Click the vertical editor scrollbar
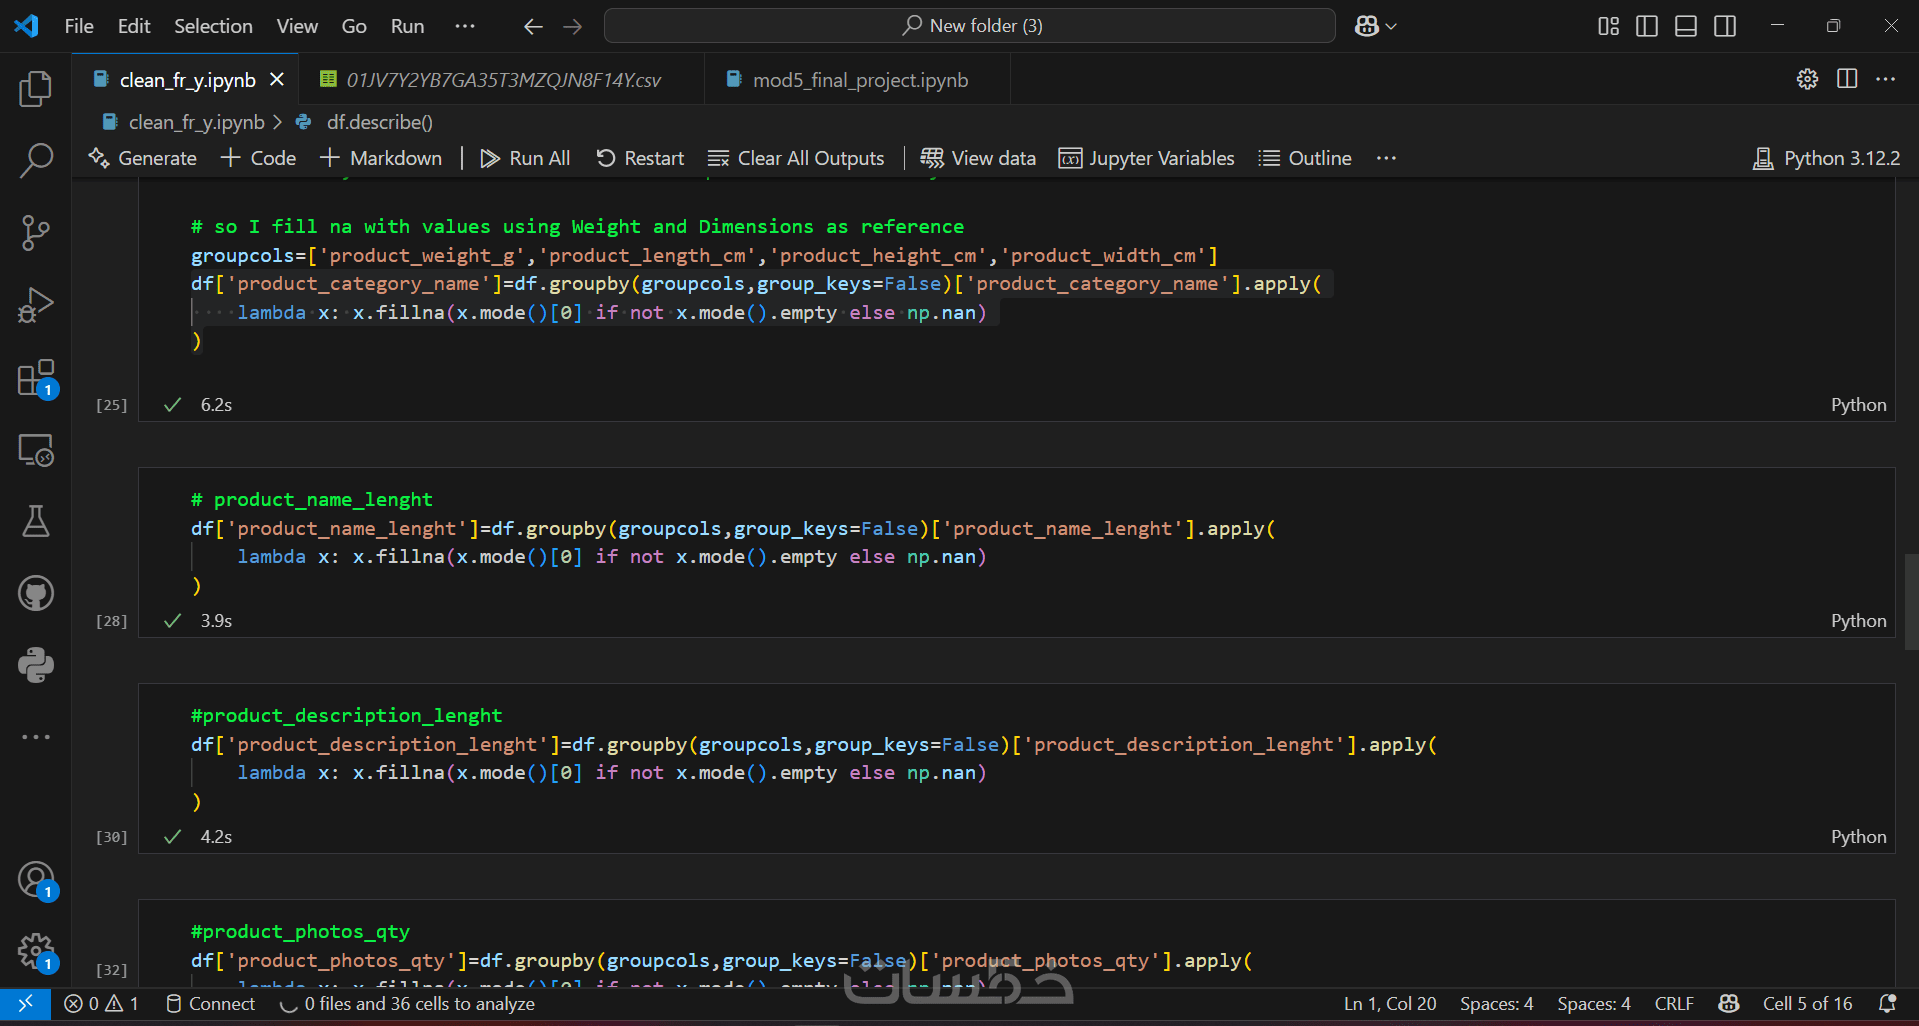This screenshot has height=1026, width=1919. click(x=1911, y=600)
